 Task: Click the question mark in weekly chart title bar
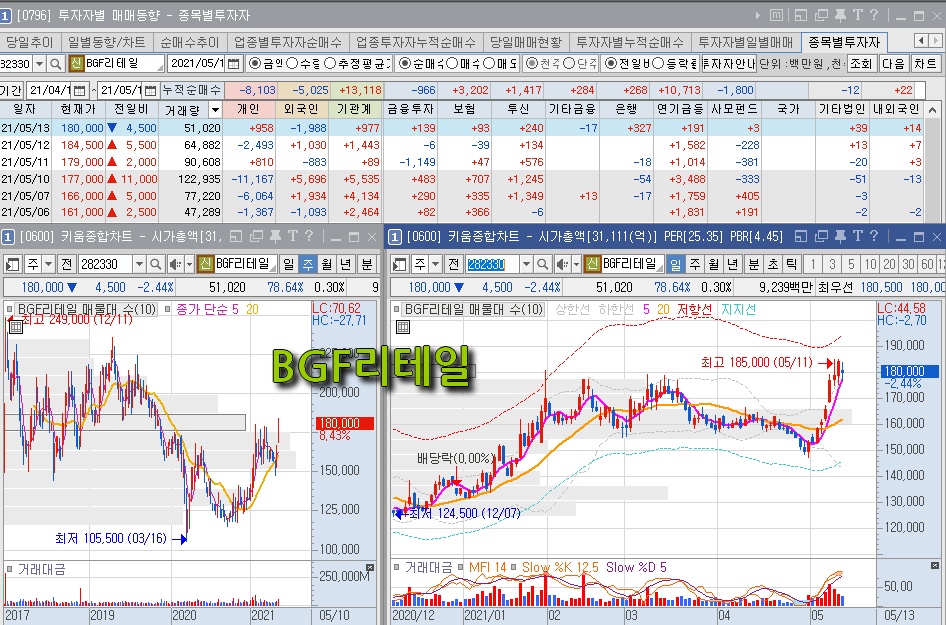point(310,236)
